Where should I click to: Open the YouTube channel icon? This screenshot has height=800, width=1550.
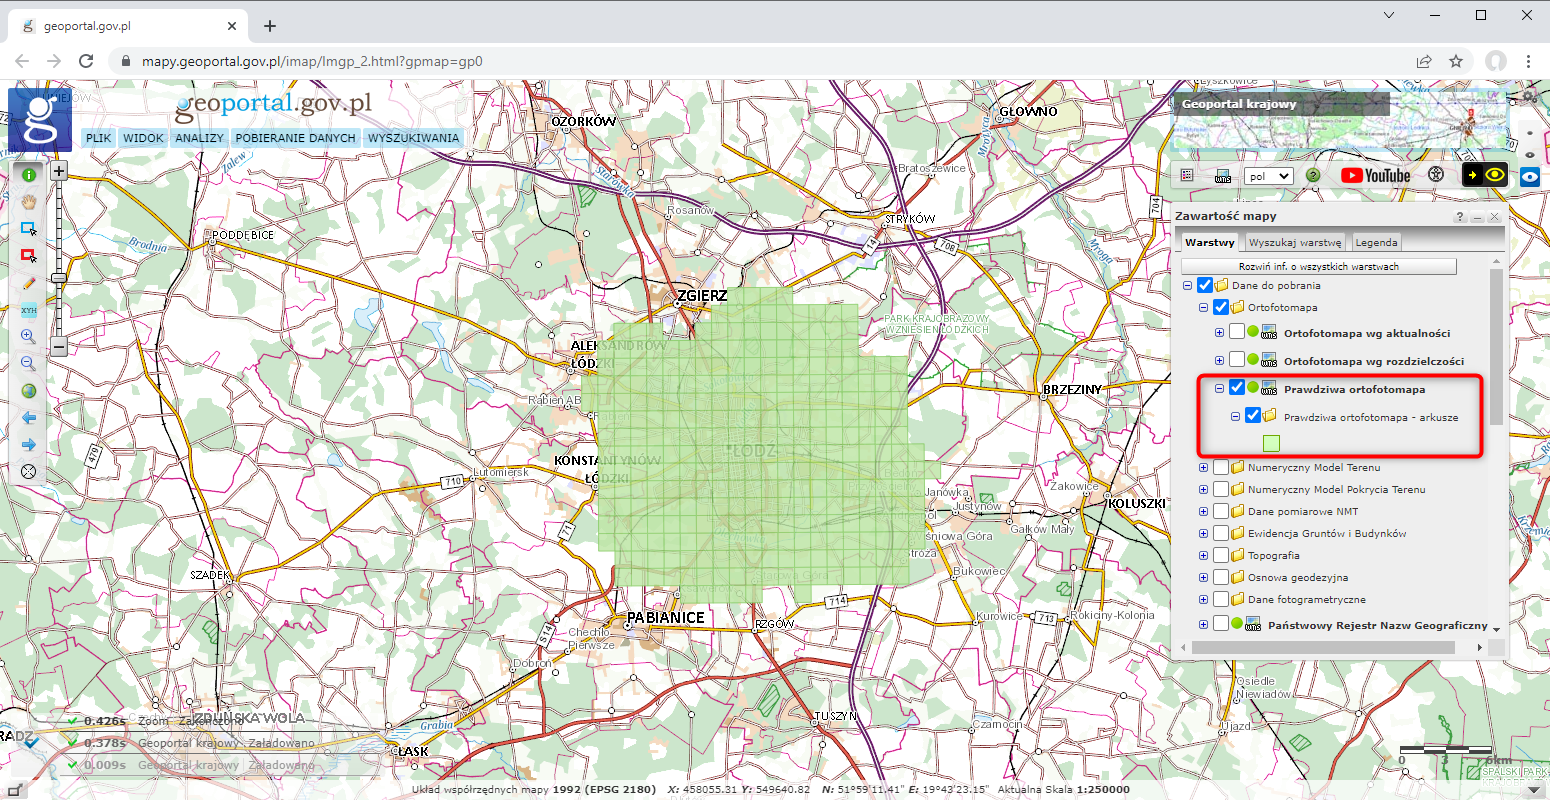tap(1375, 175)
